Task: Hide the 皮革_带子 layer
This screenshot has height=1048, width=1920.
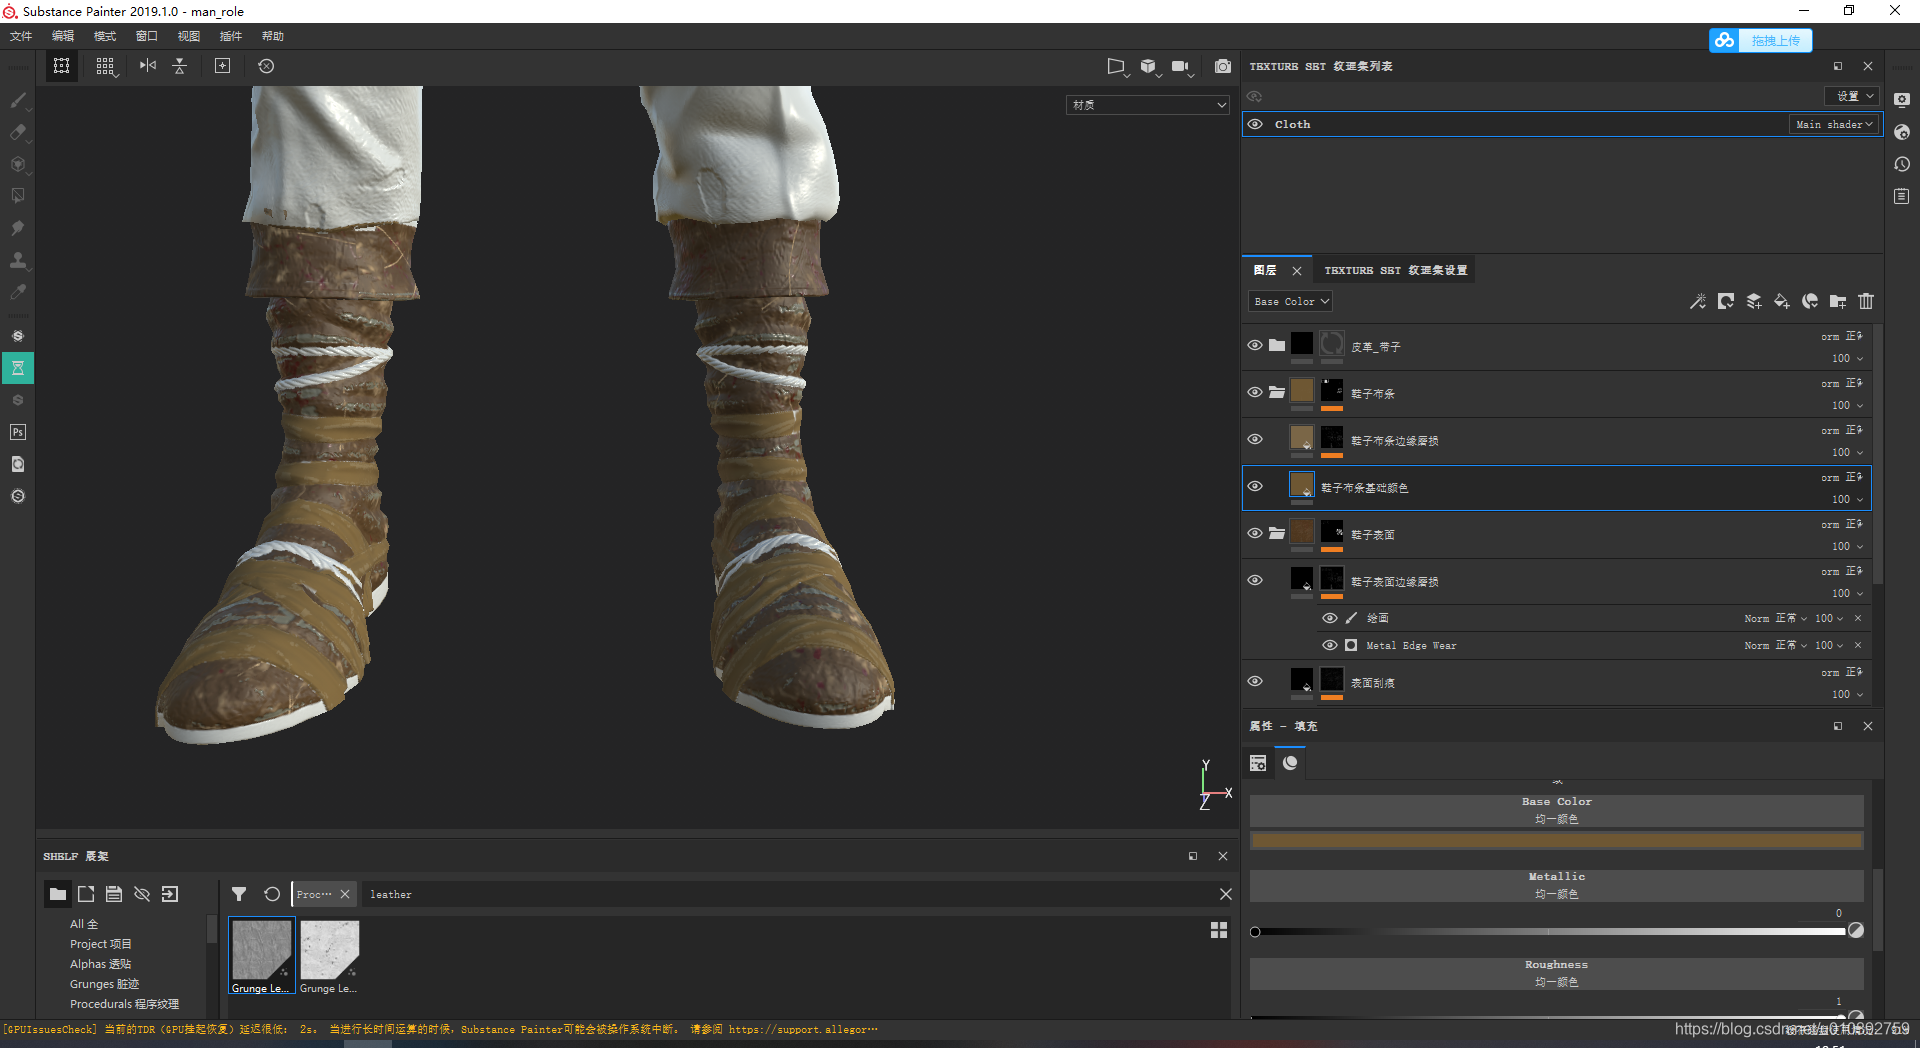Action: [x=1255, y=345]
